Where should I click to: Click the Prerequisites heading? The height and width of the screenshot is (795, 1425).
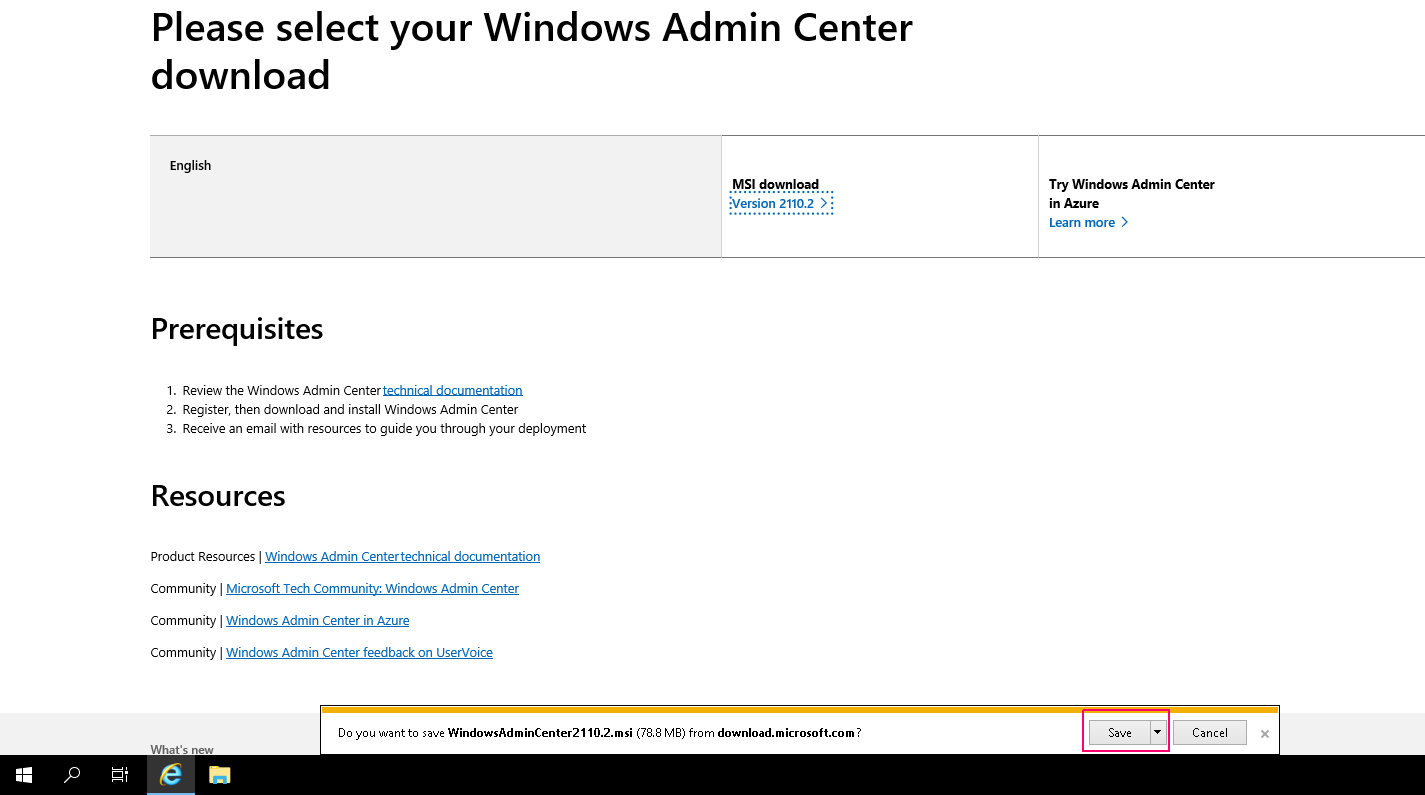(x=237, y=329)
